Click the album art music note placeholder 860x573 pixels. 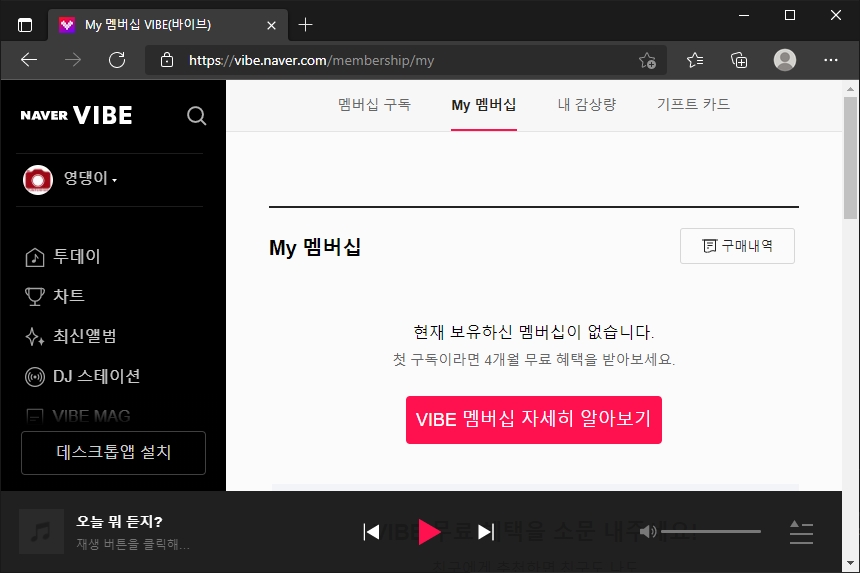tap(42, 531)
